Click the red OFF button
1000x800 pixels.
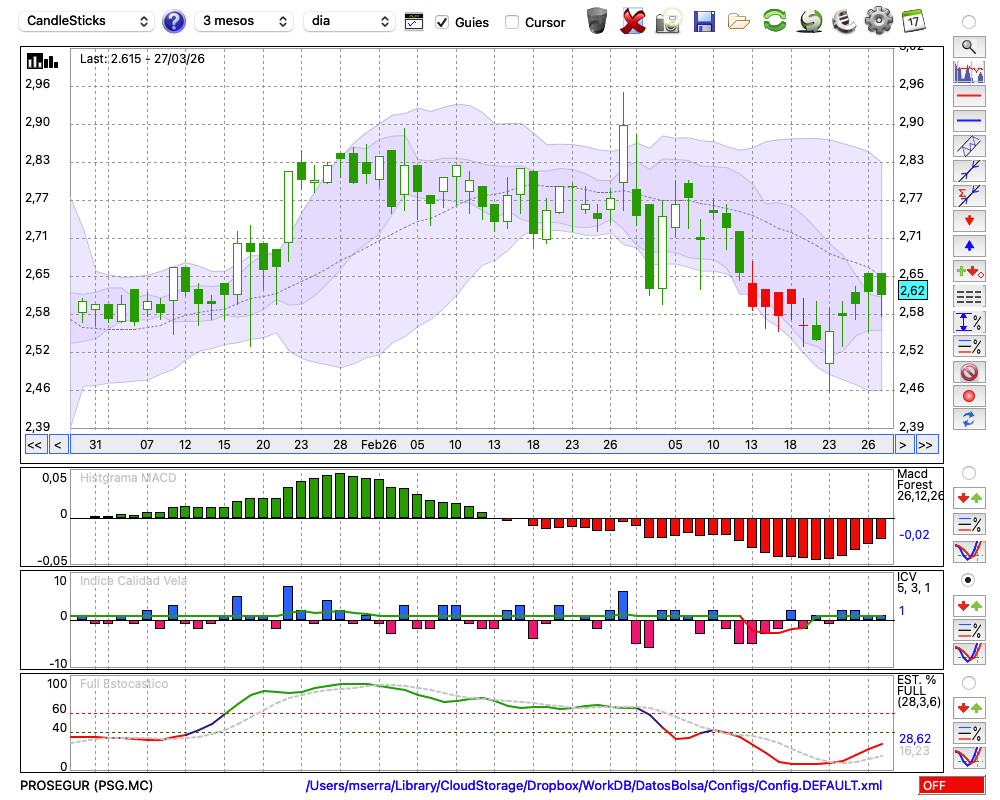pyautogui.click(x=950, y=786)
